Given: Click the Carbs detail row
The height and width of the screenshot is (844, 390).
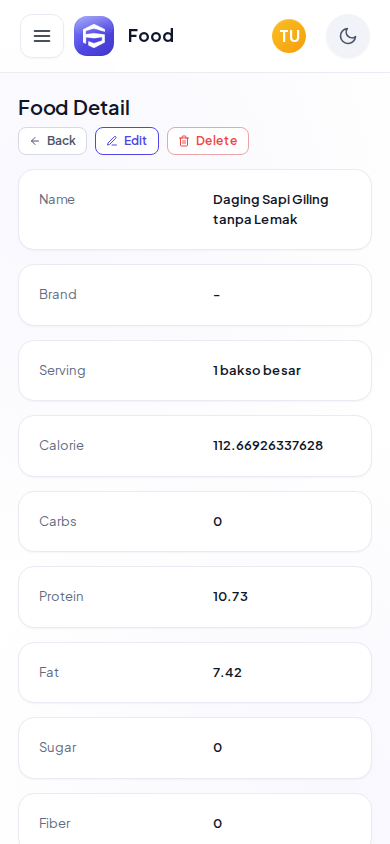Looking at the screenshot, I should pos(195,521).
